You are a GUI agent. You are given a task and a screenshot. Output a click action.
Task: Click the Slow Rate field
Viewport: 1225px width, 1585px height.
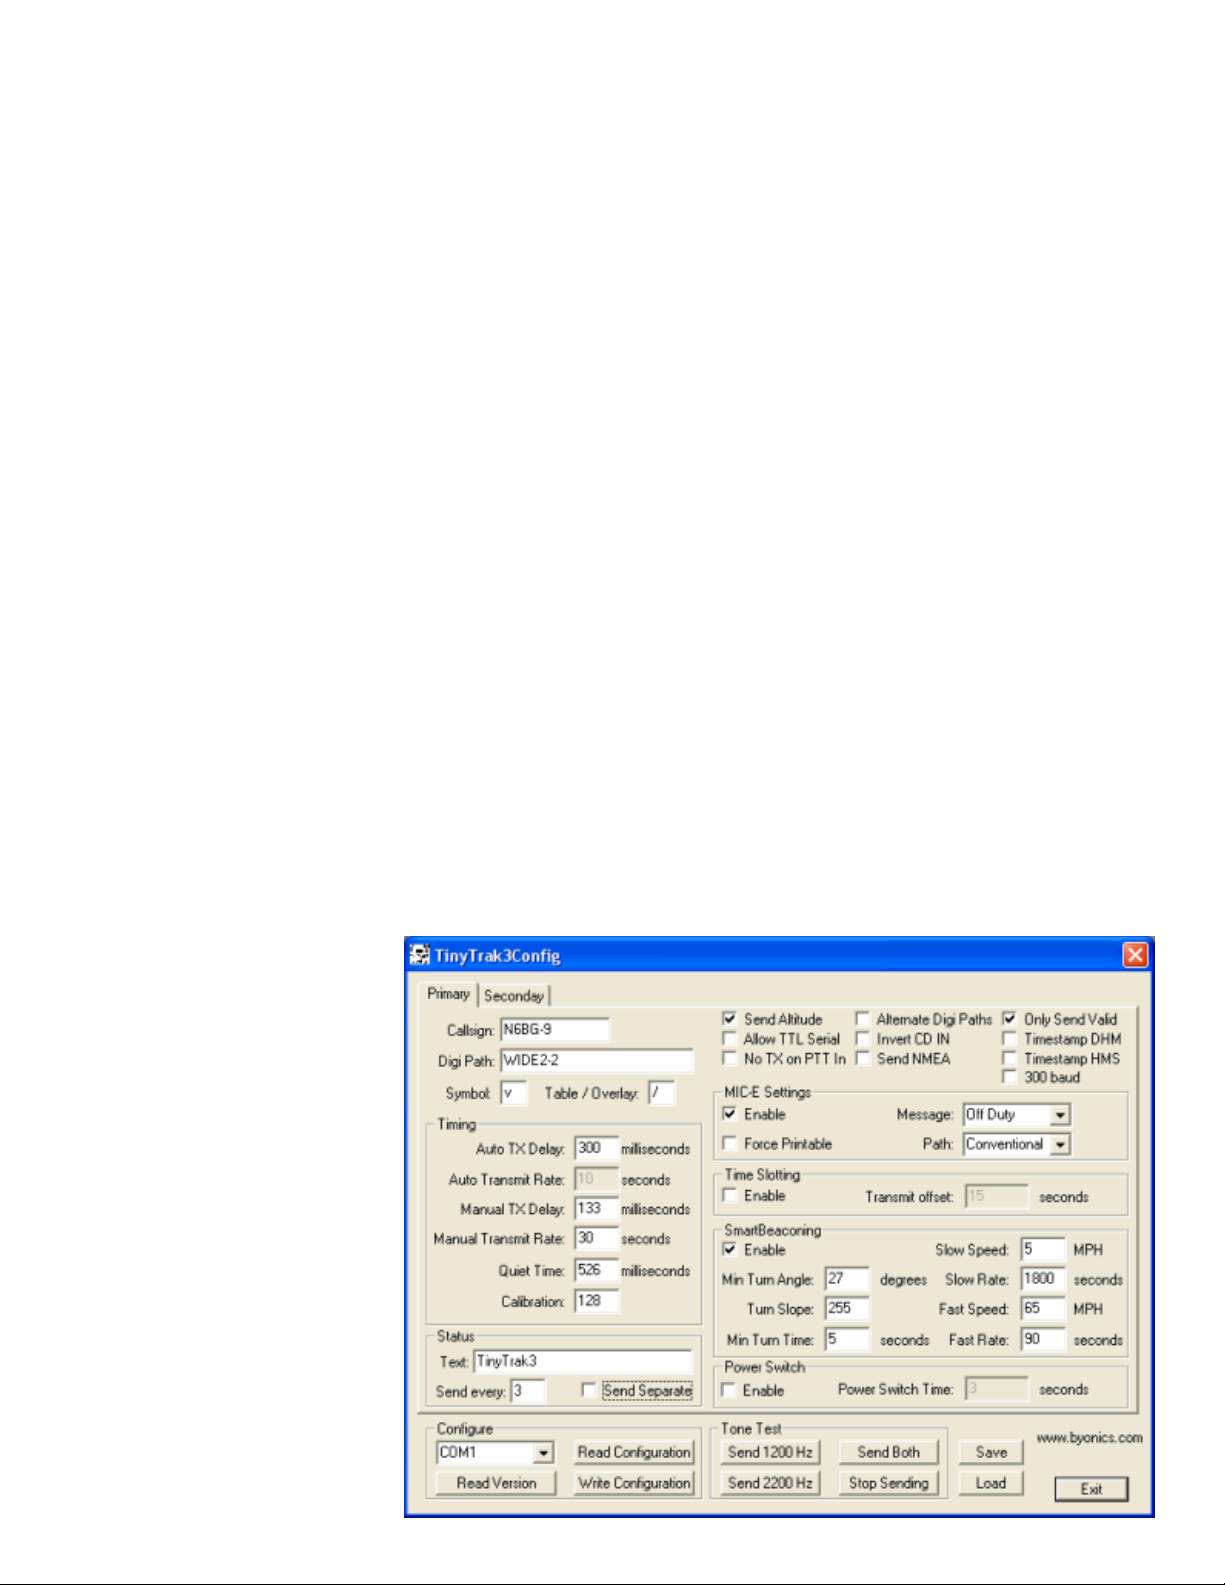(1043, 1279)
